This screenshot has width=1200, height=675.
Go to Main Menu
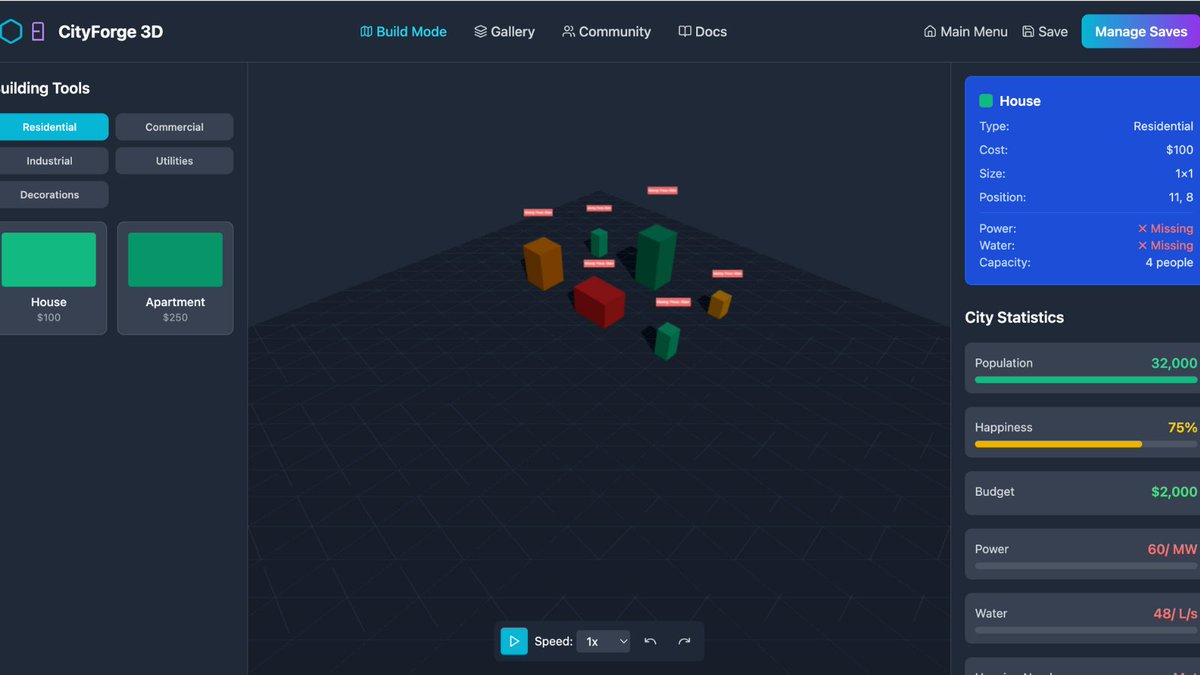tap(965, 32)
